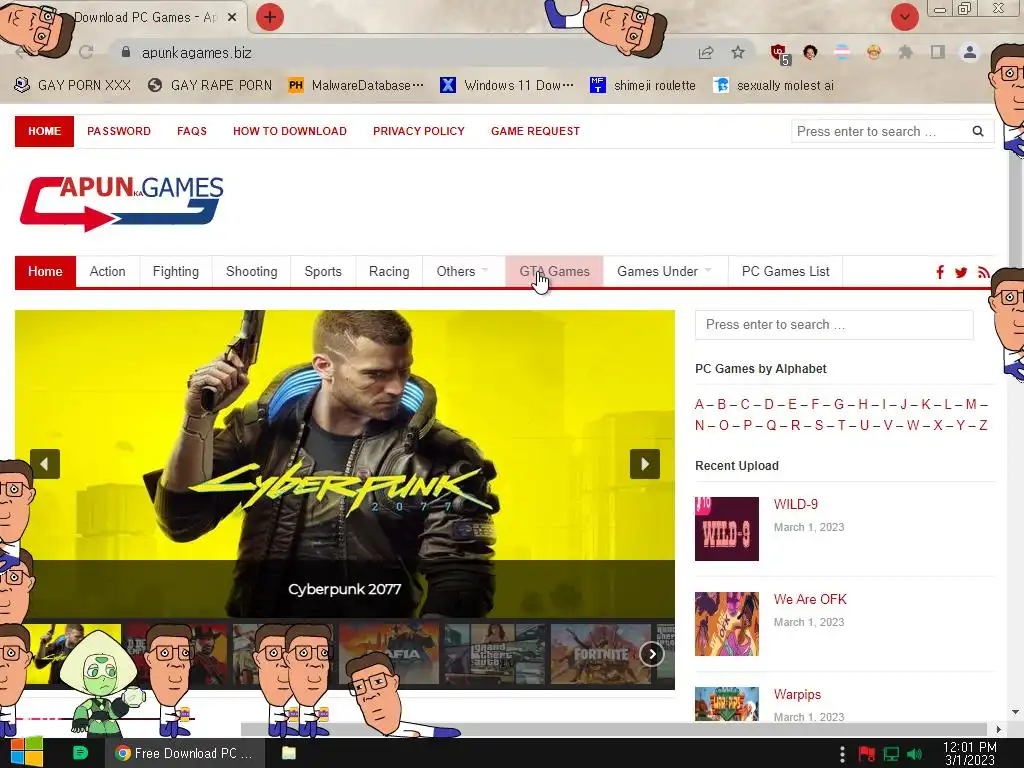The height and width of the screenshot is (768, 1024).
Task: Click the address bar URL
Action: (197, 53)
